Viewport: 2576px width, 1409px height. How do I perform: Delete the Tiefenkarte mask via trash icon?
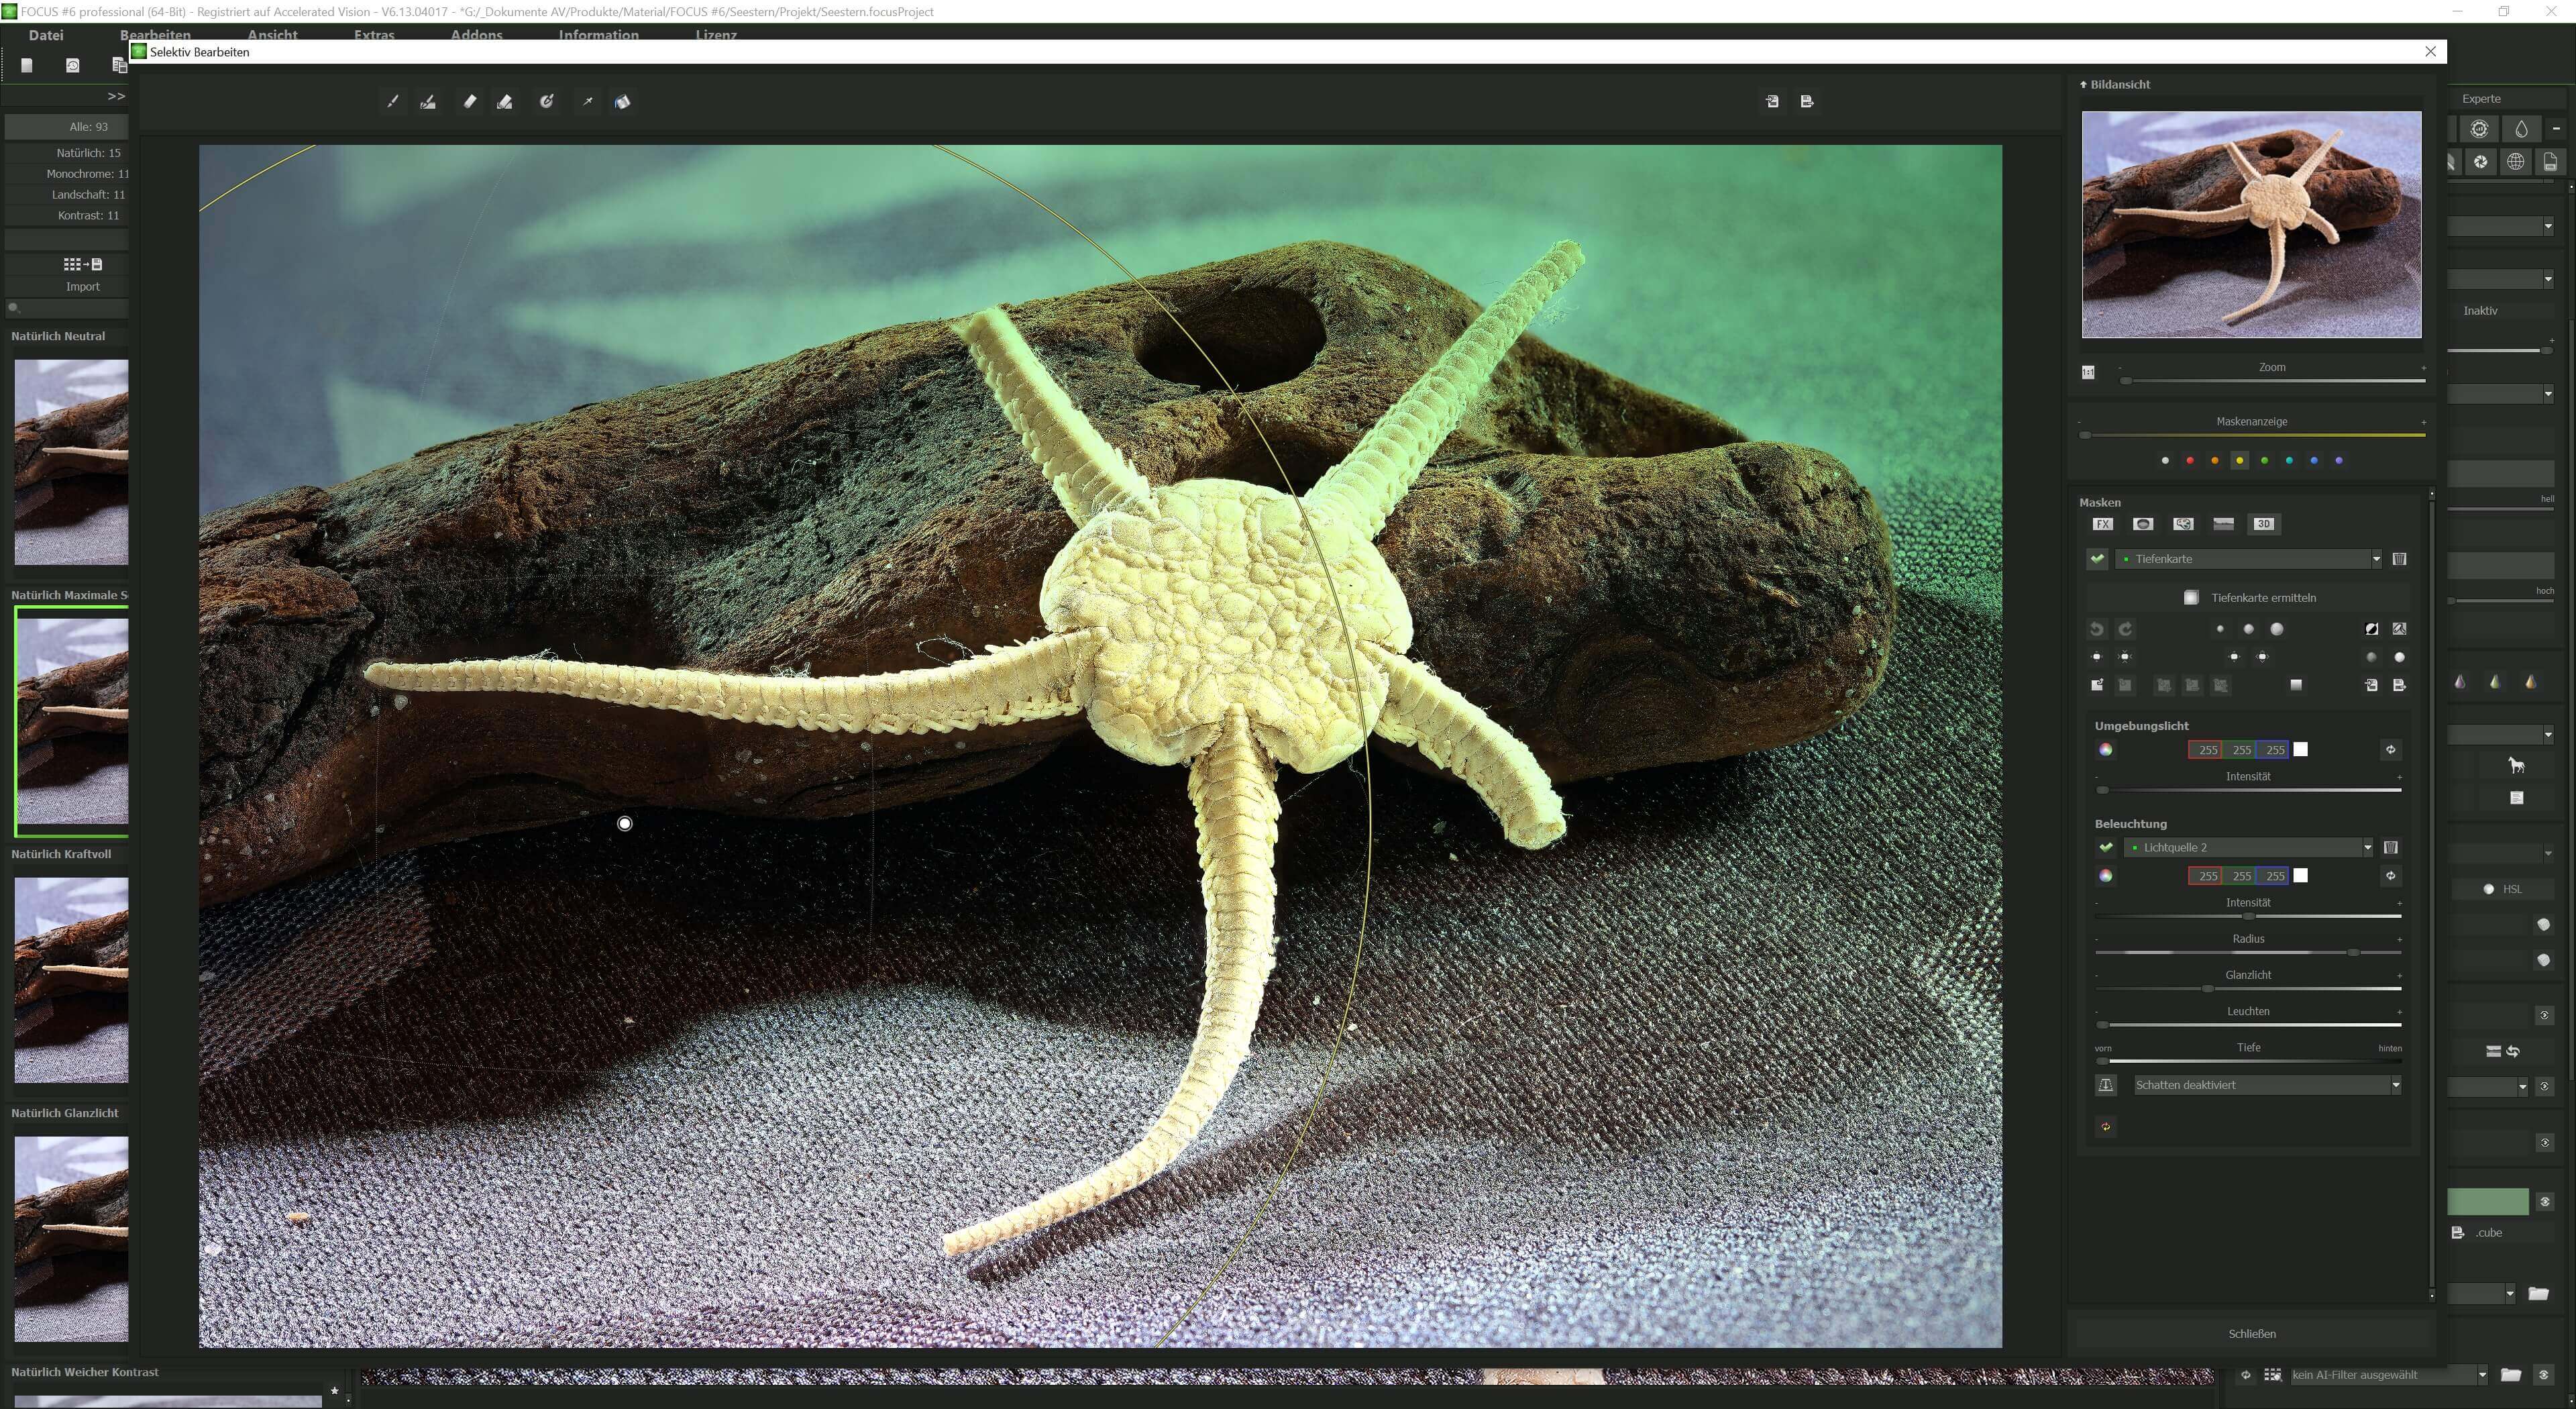pyautogui.click(x=2399, y=559)
